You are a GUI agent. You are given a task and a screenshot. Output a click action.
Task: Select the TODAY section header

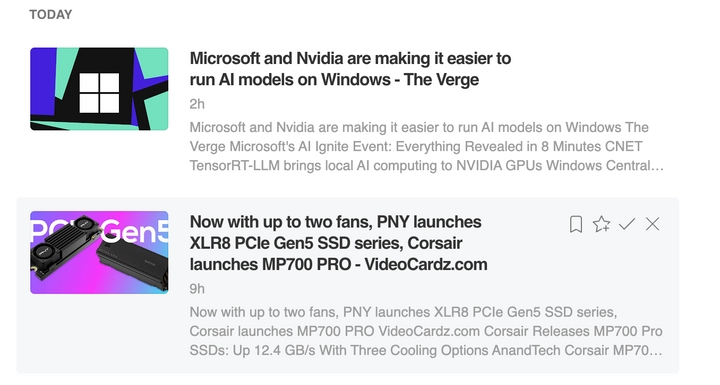point(51,15)
